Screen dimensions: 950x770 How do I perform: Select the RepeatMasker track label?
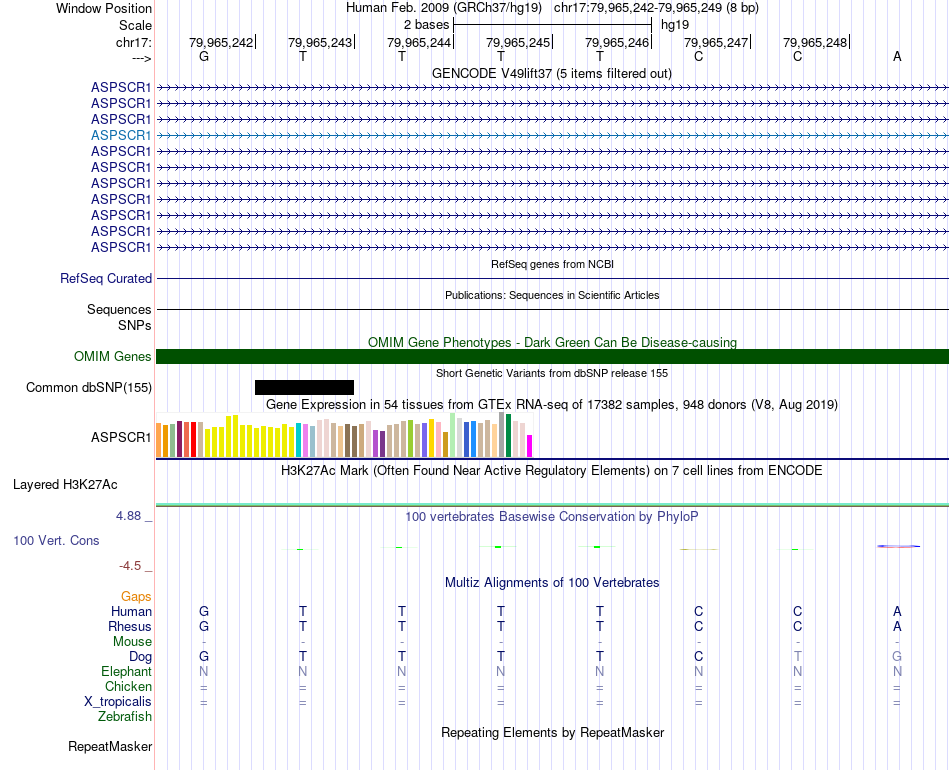click(110, 746)
